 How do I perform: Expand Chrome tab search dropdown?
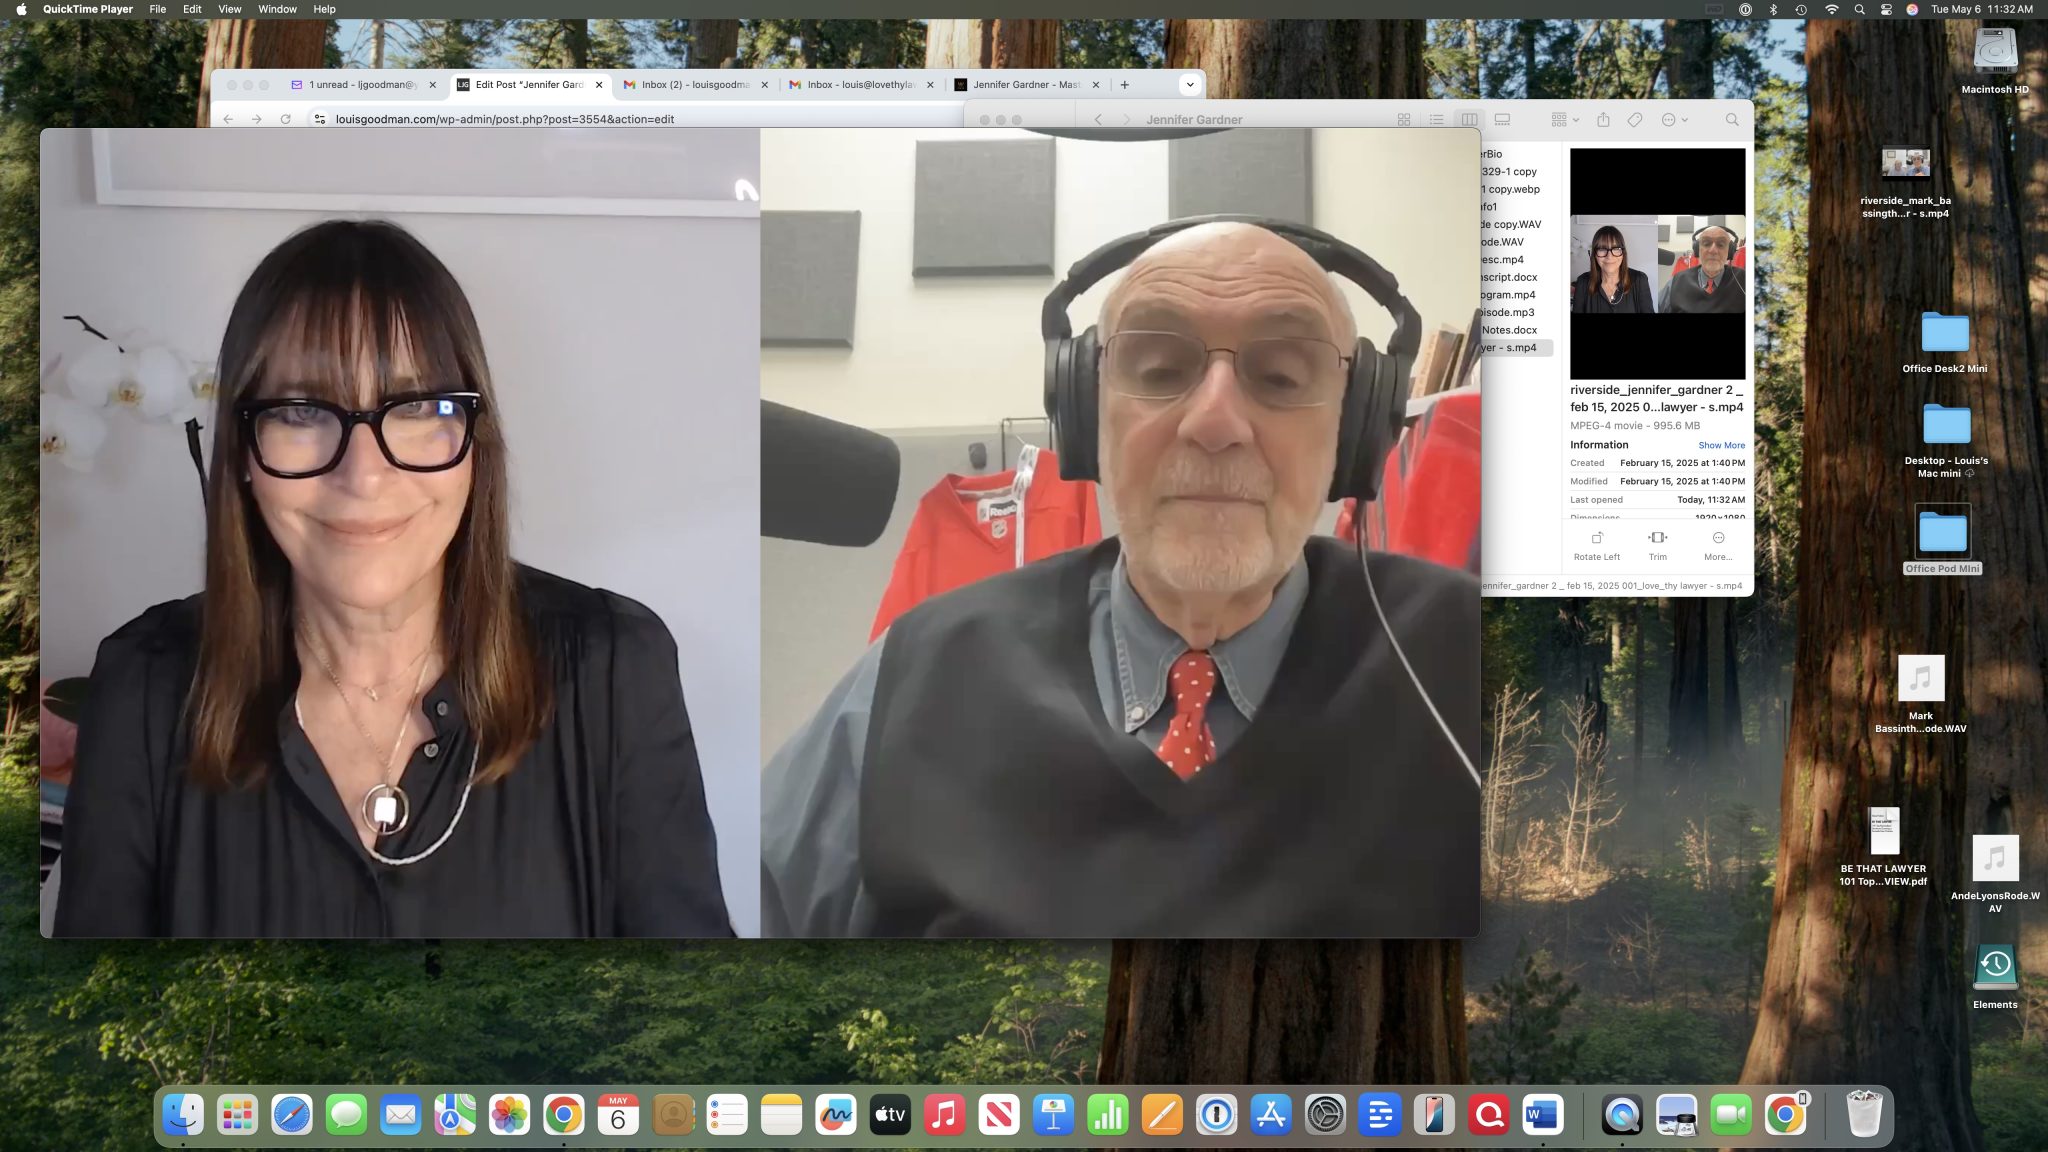(1190, 85)
